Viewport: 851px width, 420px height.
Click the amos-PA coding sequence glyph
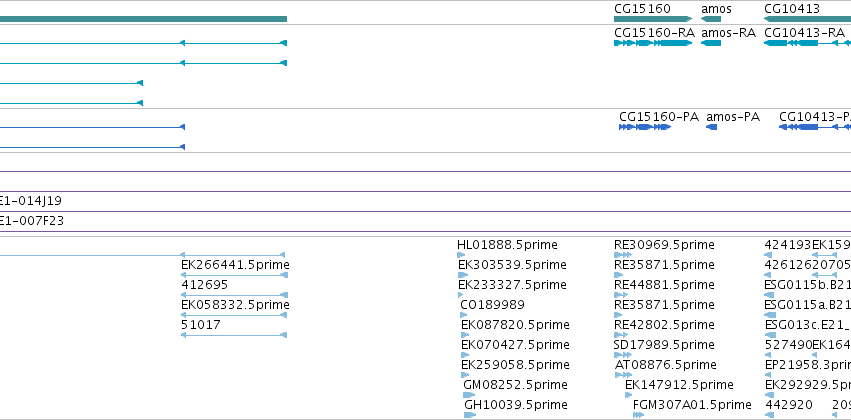[712, 127]
